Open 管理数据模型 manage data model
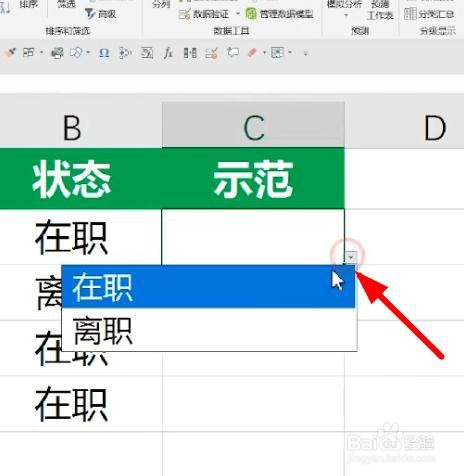The image size is (464, 476). 280,14
